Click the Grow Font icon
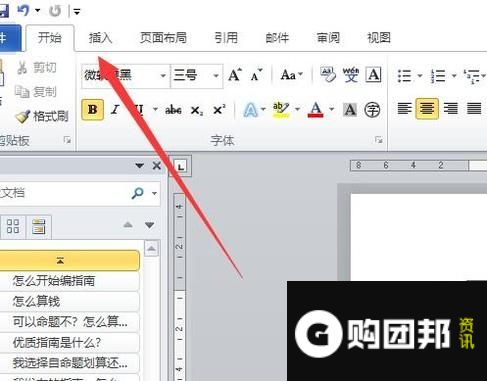This screenshot has width=487, height=381. (235, 75)
